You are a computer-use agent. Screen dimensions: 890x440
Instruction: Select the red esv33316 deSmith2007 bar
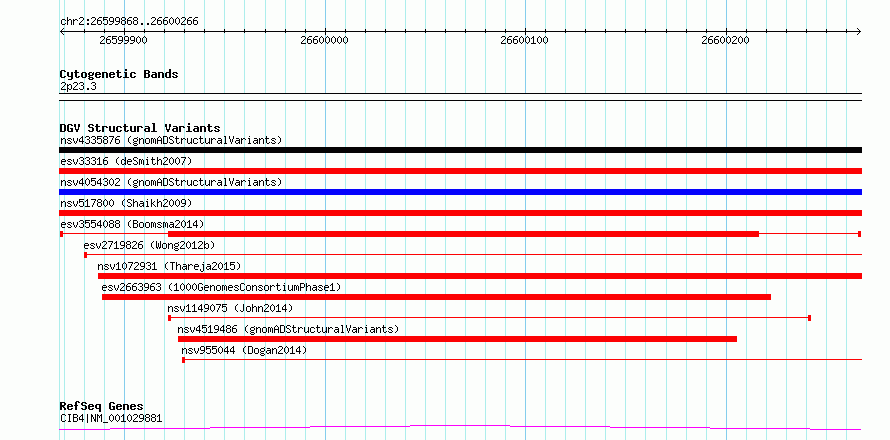coord(460,171)
